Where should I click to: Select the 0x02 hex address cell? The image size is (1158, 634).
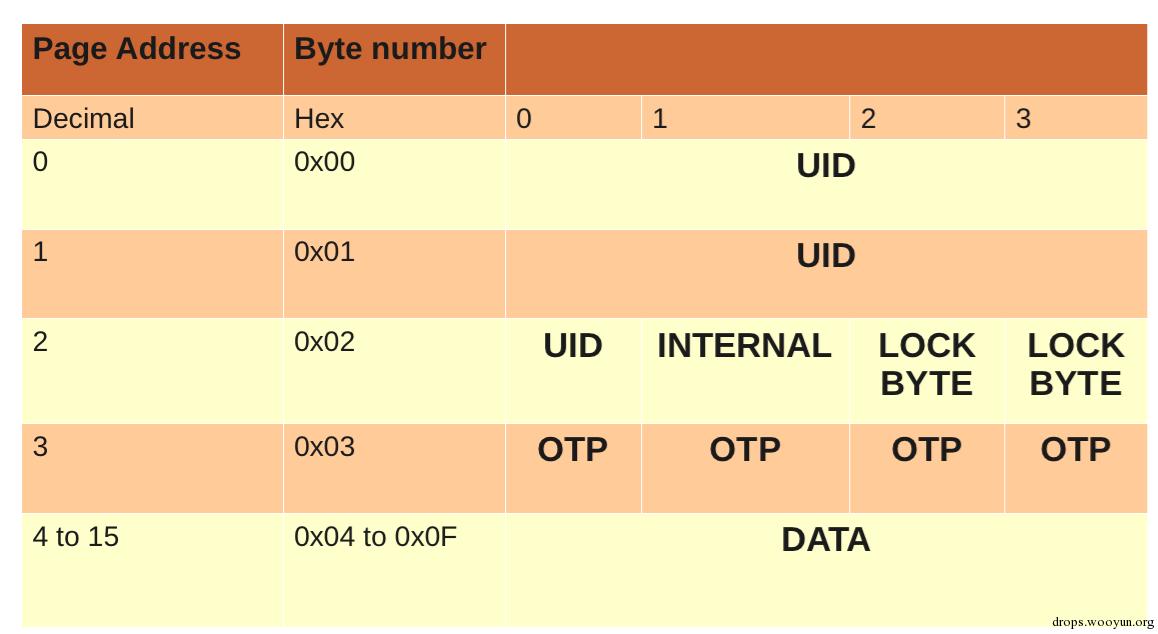click(x=324, y=342)
